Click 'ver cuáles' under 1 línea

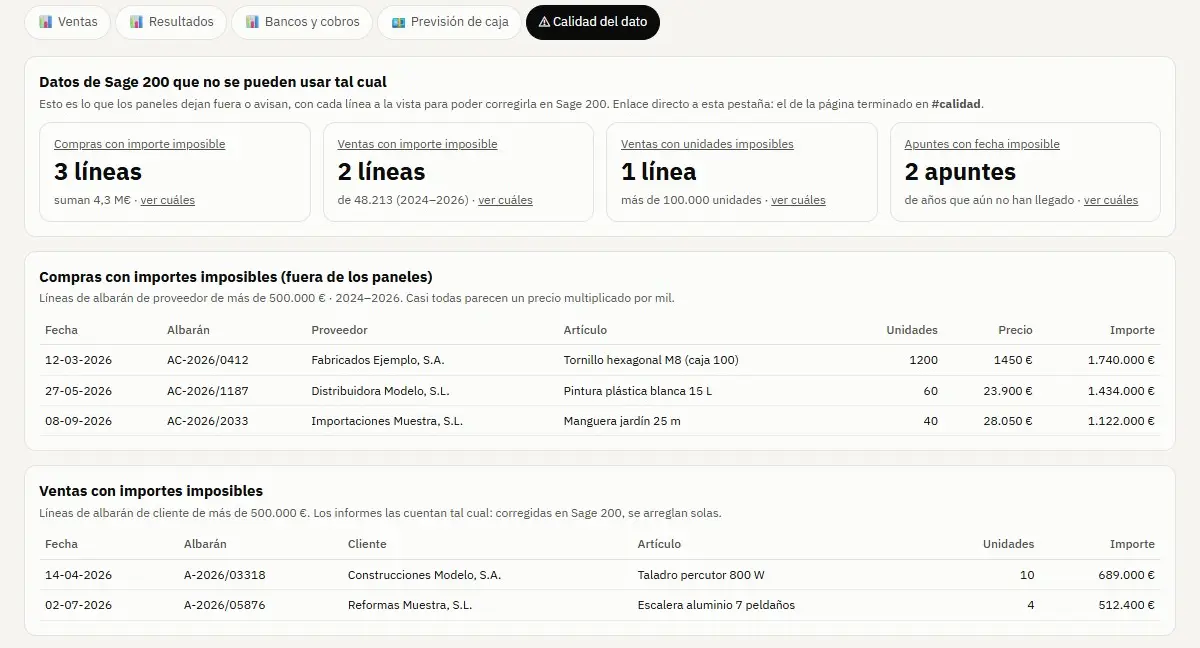[798, 200]
